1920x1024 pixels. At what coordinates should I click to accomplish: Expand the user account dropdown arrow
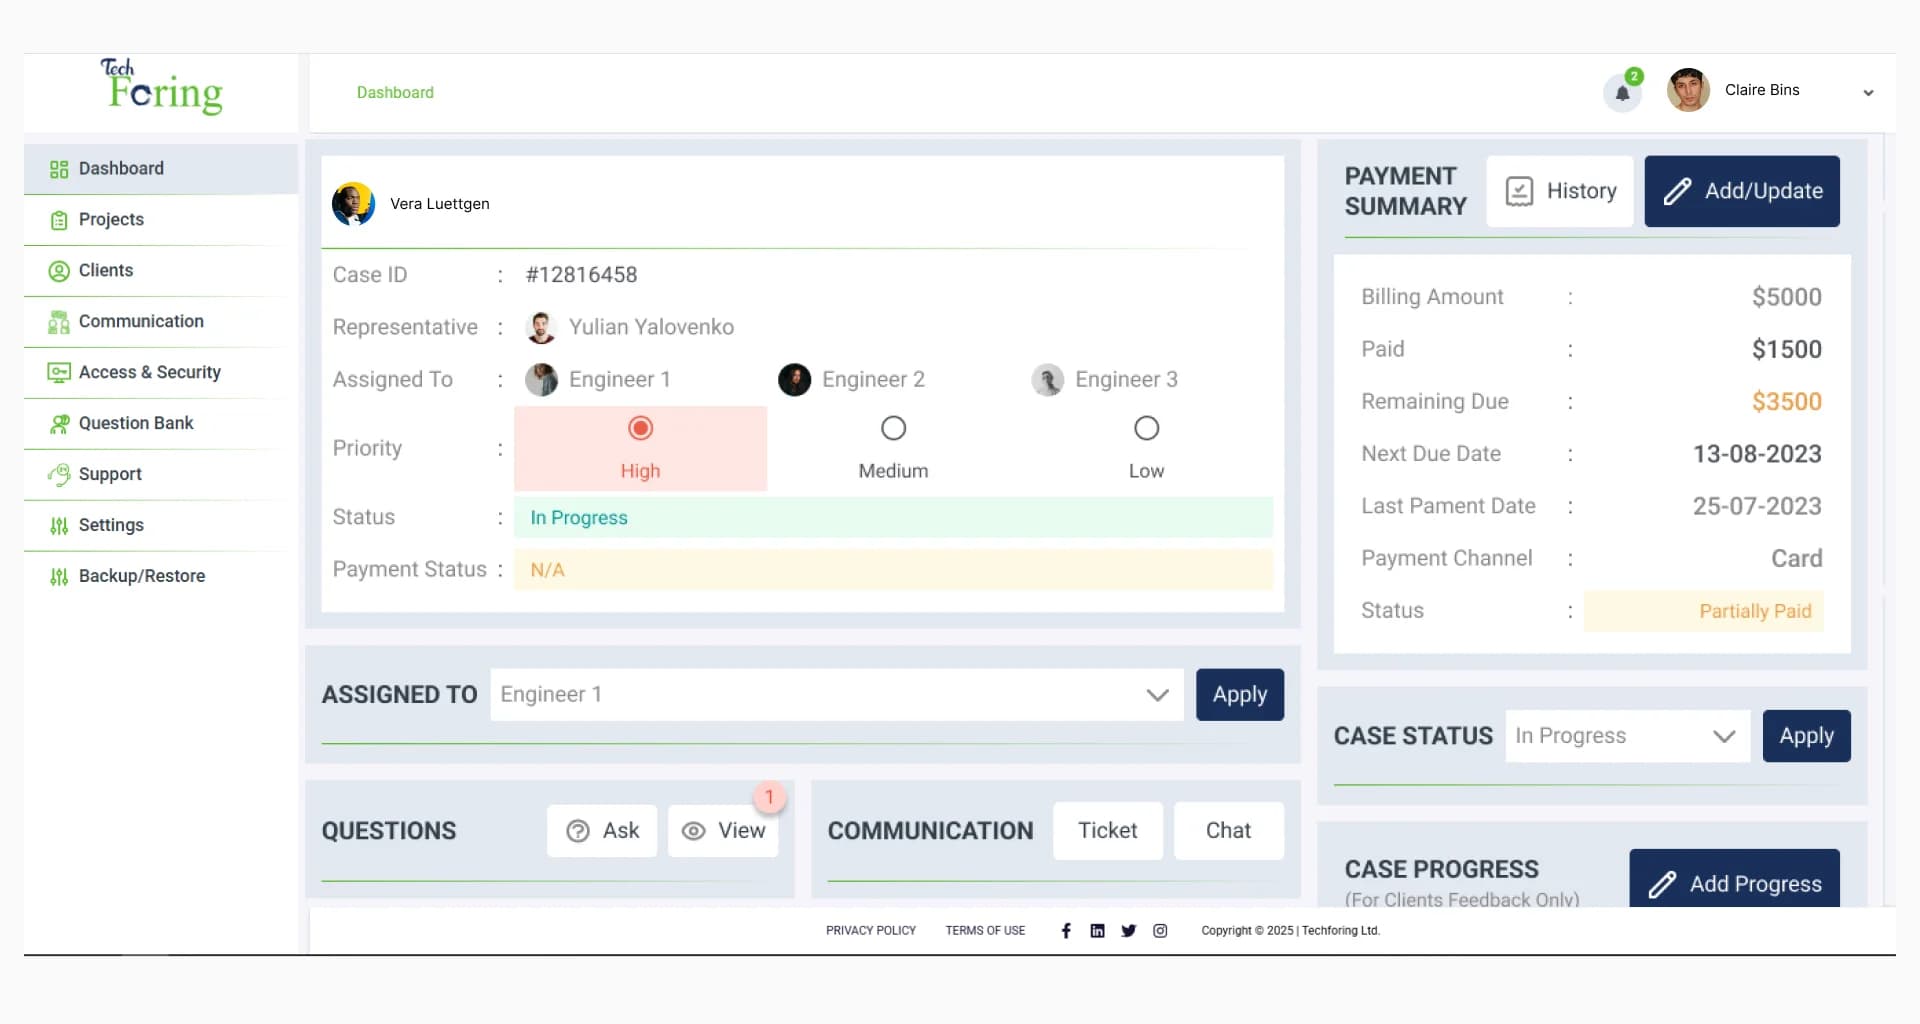[x=1868, y=92]
